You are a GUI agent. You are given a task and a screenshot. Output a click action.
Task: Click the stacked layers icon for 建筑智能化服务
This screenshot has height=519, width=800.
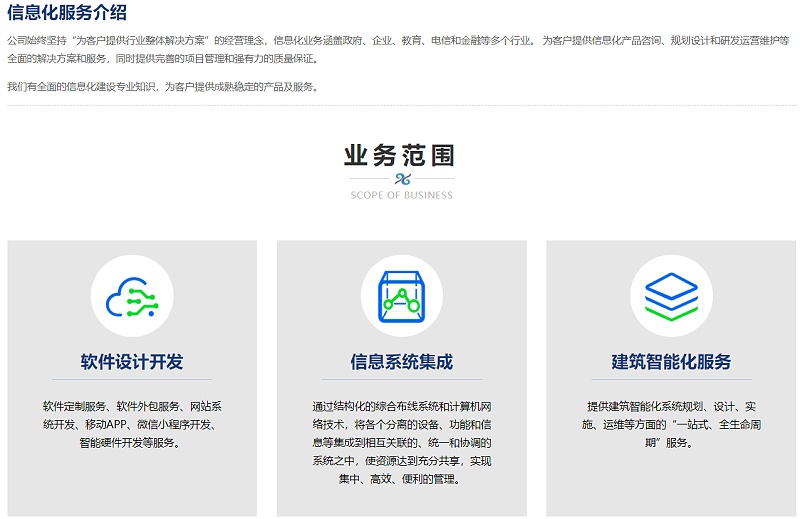(671, 296)
